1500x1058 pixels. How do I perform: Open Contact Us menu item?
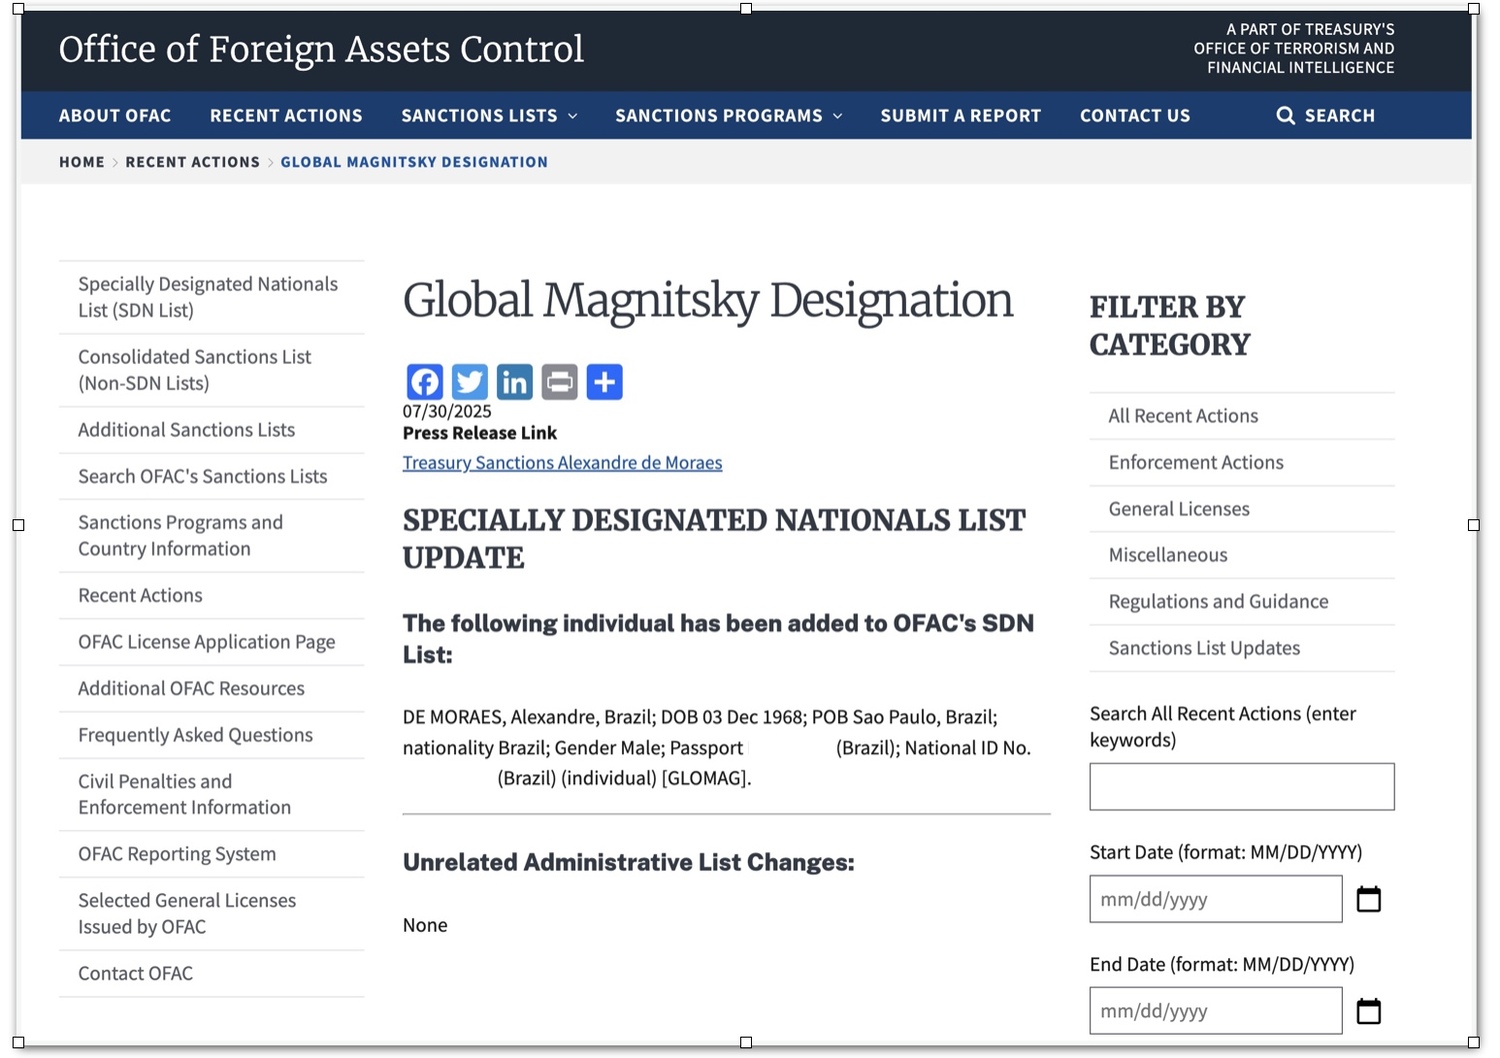1135,116
